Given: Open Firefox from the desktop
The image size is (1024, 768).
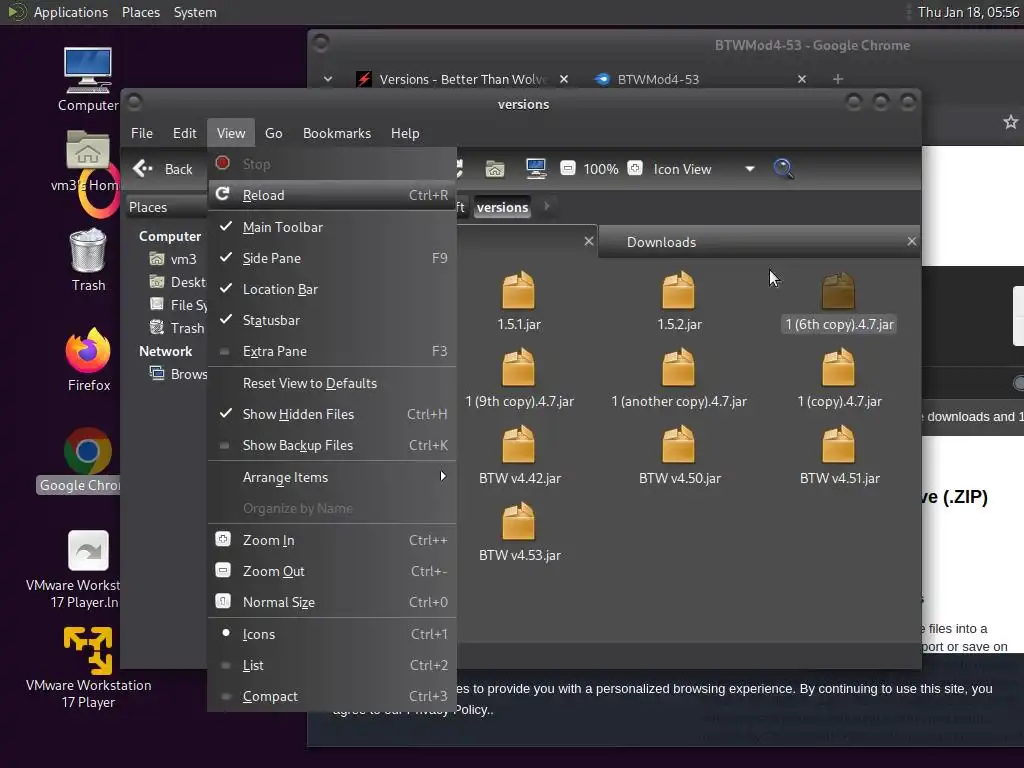Looking at the screenshot, I should (x=88, y=353).
